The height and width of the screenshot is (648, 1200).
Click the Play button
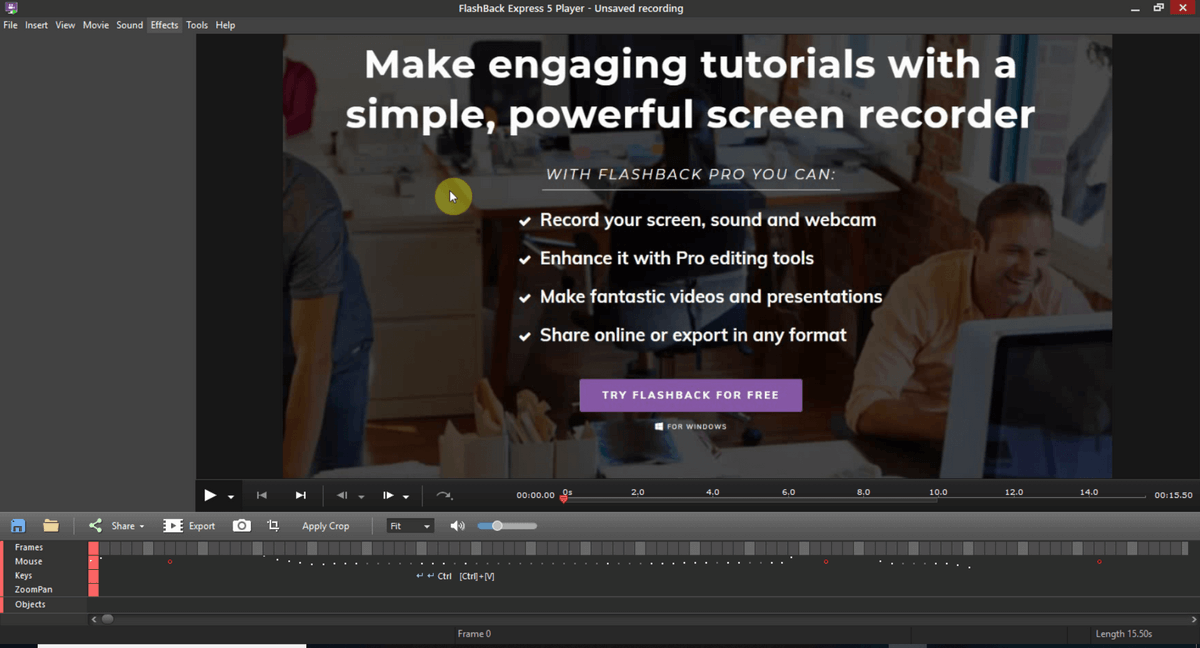tap(210, 495)
